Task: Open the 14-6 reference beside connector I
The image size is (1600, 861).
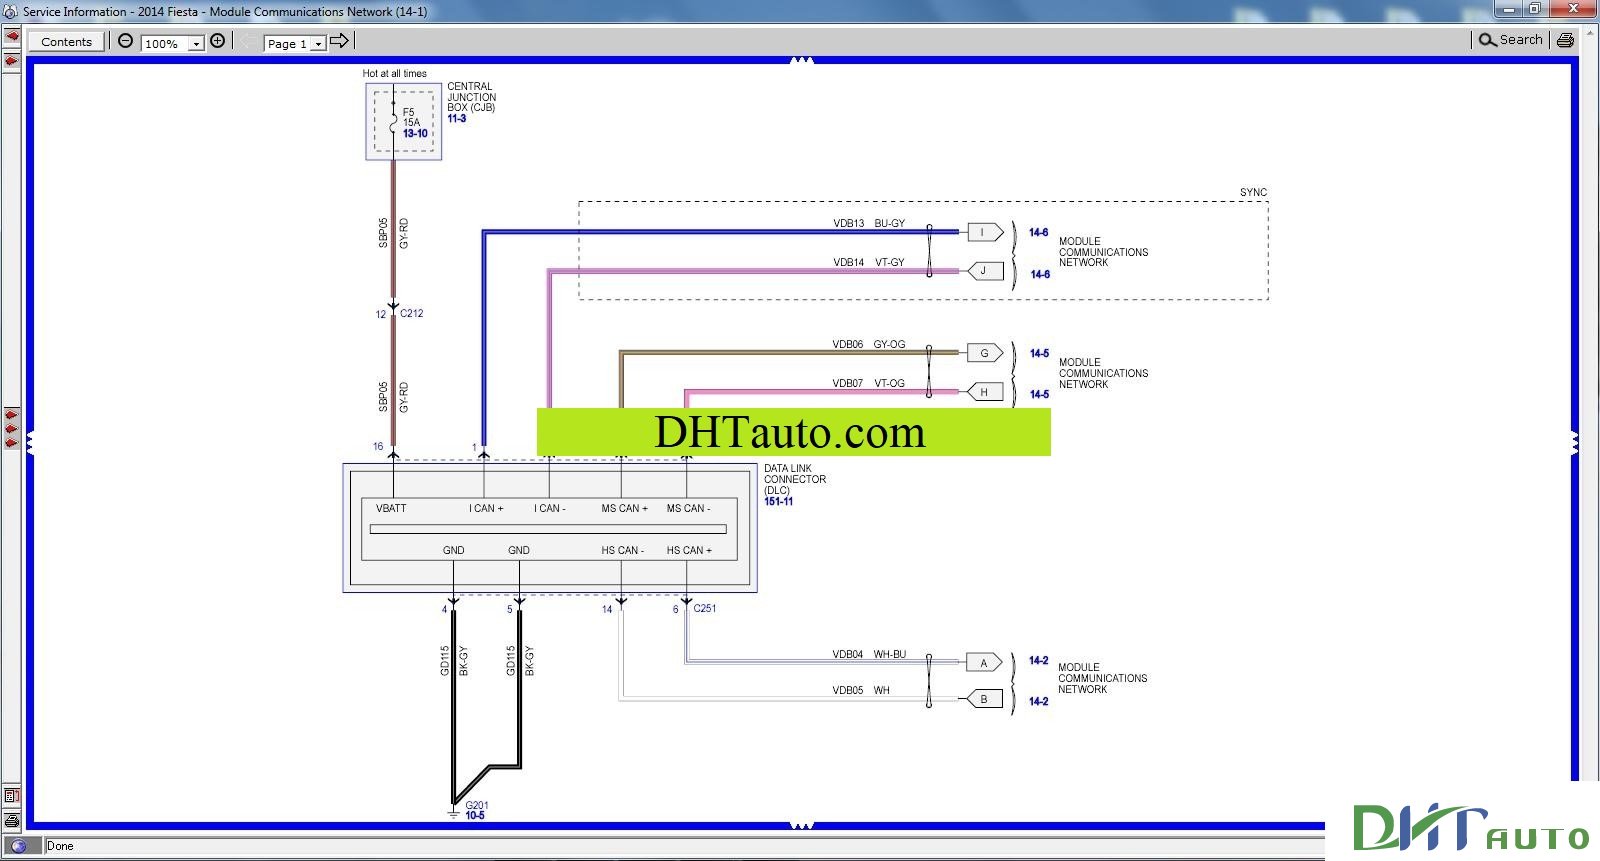Action: [1039, 232]
